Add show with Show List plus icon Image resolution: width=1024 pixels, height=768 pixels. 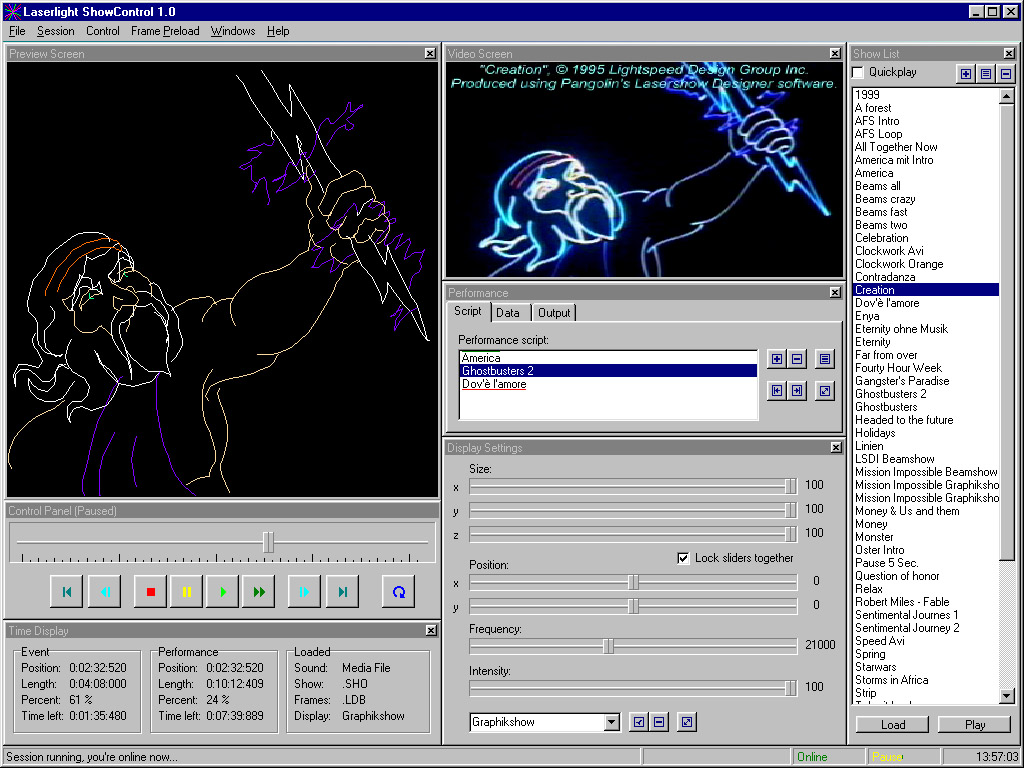click(966, 74)
